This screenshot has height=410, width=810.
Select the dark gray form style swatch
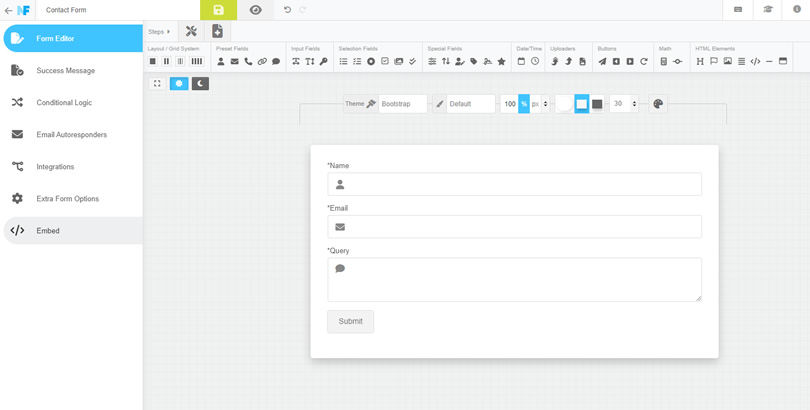click(597, 104)
